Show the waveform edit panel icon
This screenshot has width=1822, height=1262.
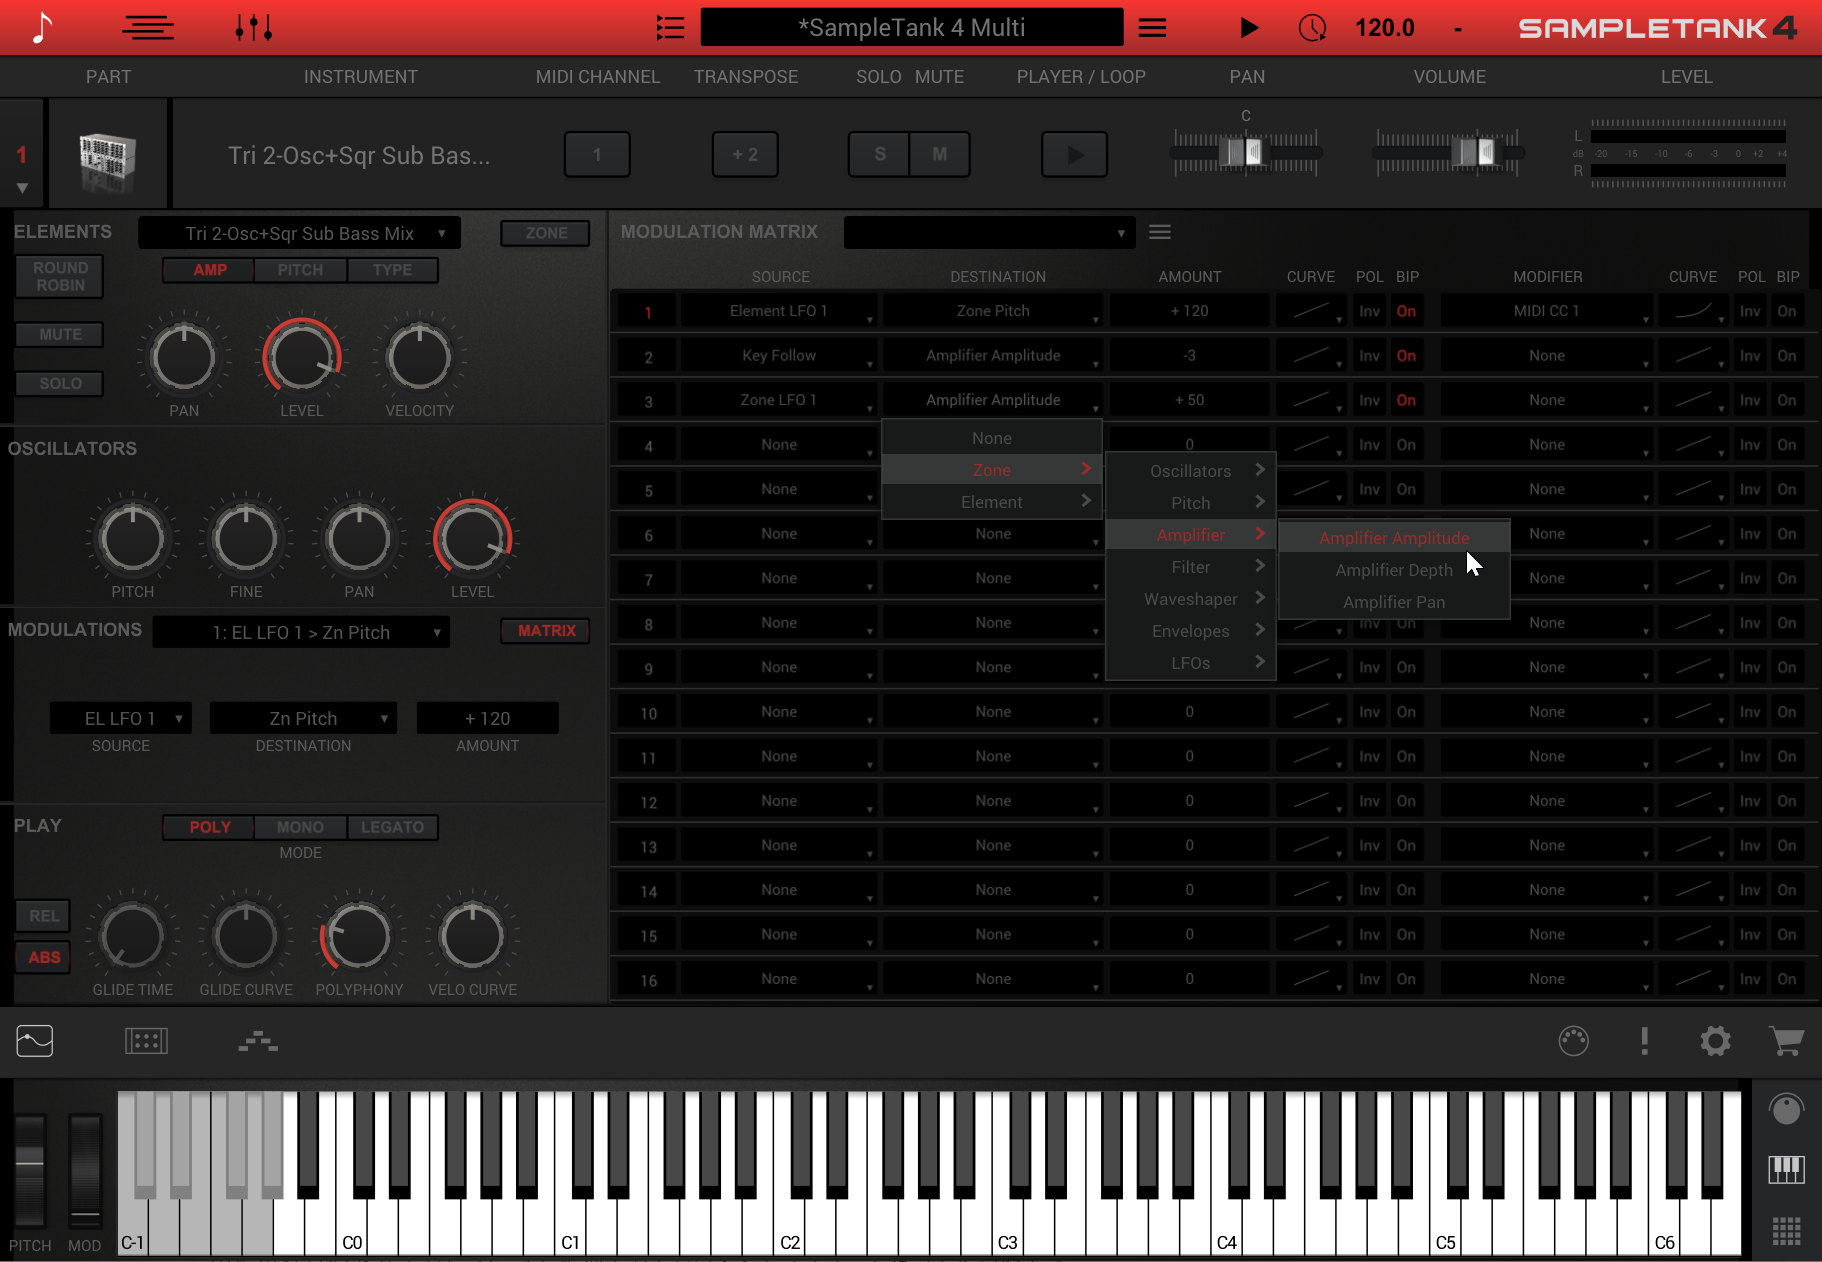coord(35,1041)
